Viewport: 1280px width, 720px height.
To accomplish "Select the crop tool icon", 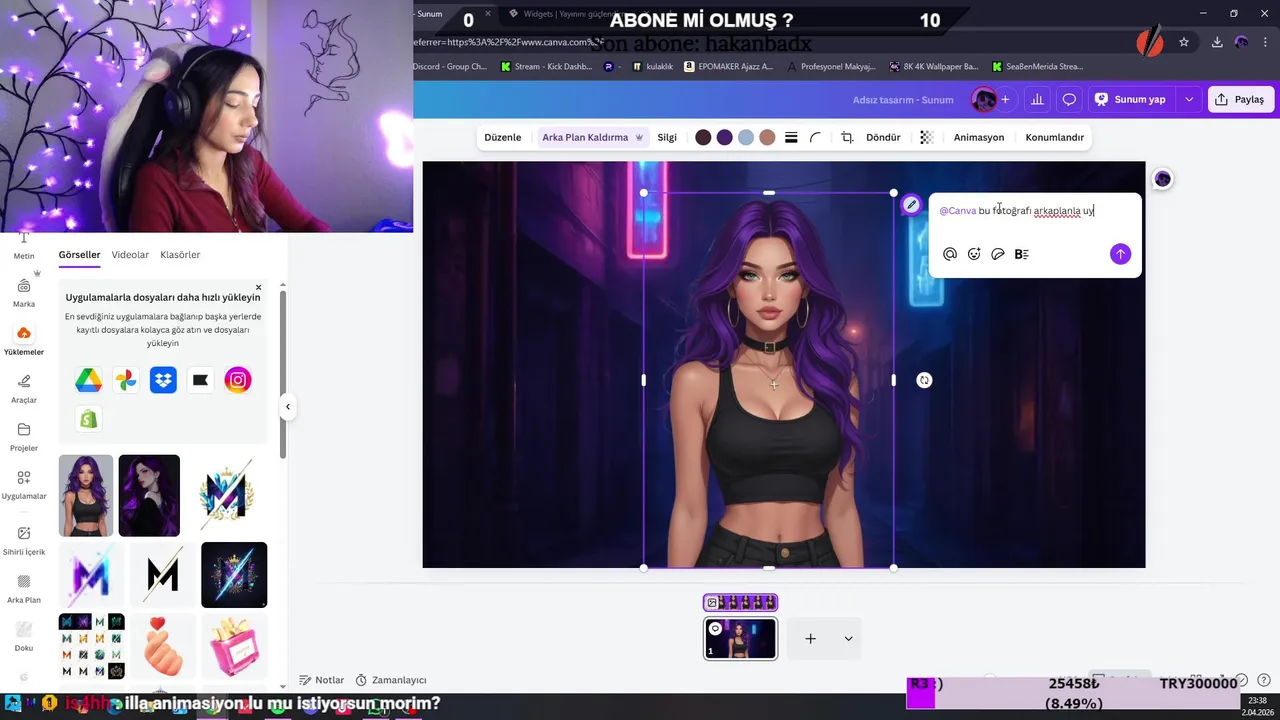I will pyautogui.click(x=847, y=138).
